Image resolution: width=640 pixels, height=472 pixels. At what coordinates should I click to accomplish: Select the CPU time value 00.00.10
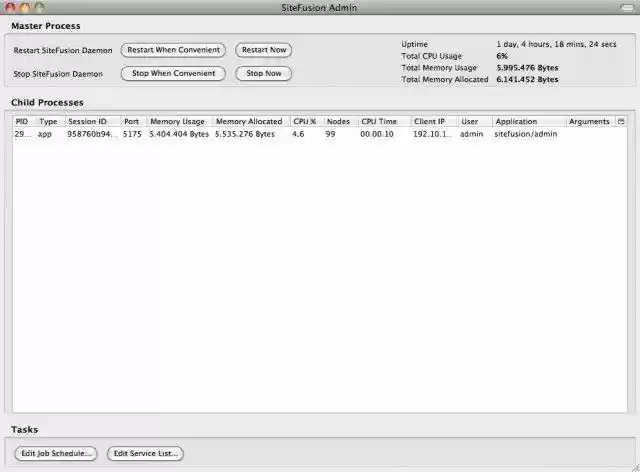377,134
